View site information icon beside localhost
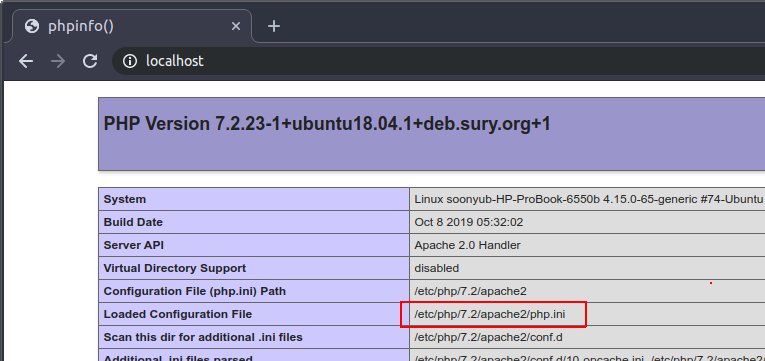Screen dimensions: 765x361 point(130,61)
